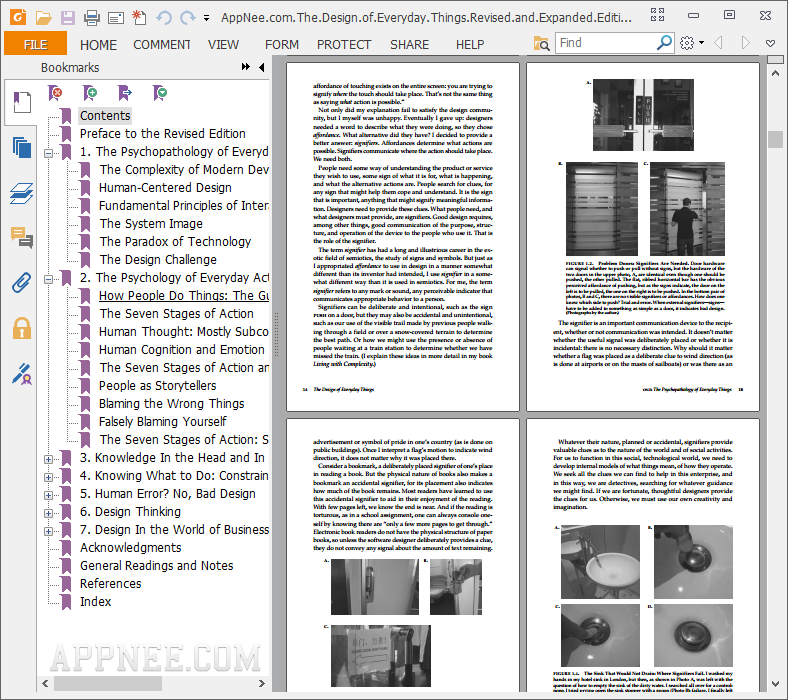The height and width of the screenshot is (700, 788).
Task: Expand chapter 6 Design Thinking bookmark
Action: point(48,514)
